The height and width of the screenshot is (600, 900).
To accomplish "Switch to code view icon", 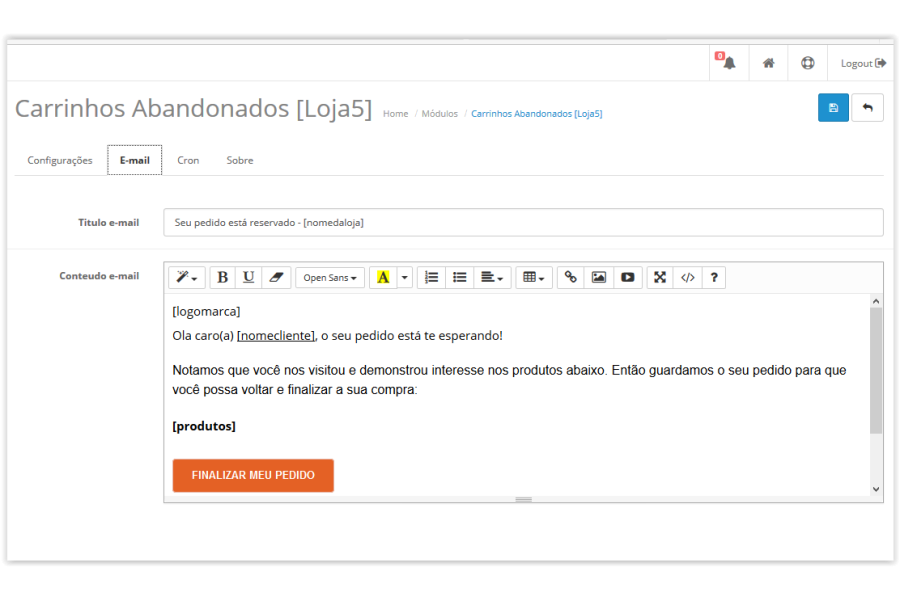I will click(x=688, y=277).
